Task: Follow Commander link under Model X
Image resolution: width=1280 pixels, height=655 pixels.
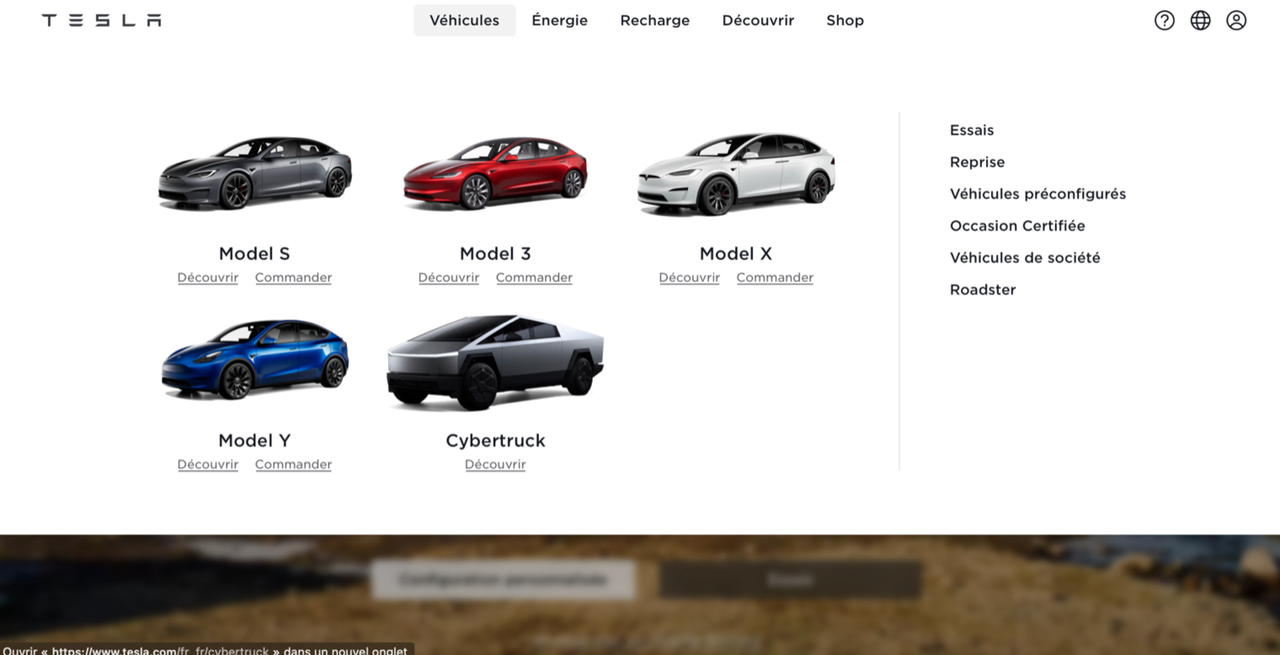Action: tap(775, 278)
